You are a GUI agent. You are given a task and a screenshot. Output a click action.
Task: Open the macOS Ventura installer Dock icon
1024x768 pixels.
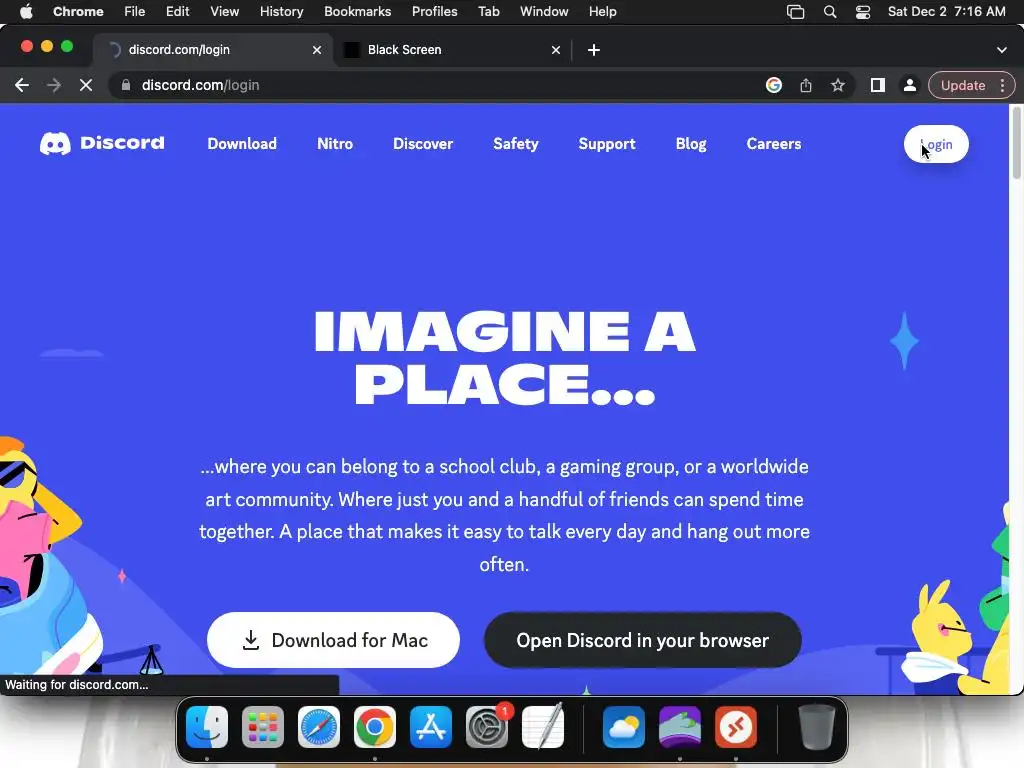pos(680,727)
